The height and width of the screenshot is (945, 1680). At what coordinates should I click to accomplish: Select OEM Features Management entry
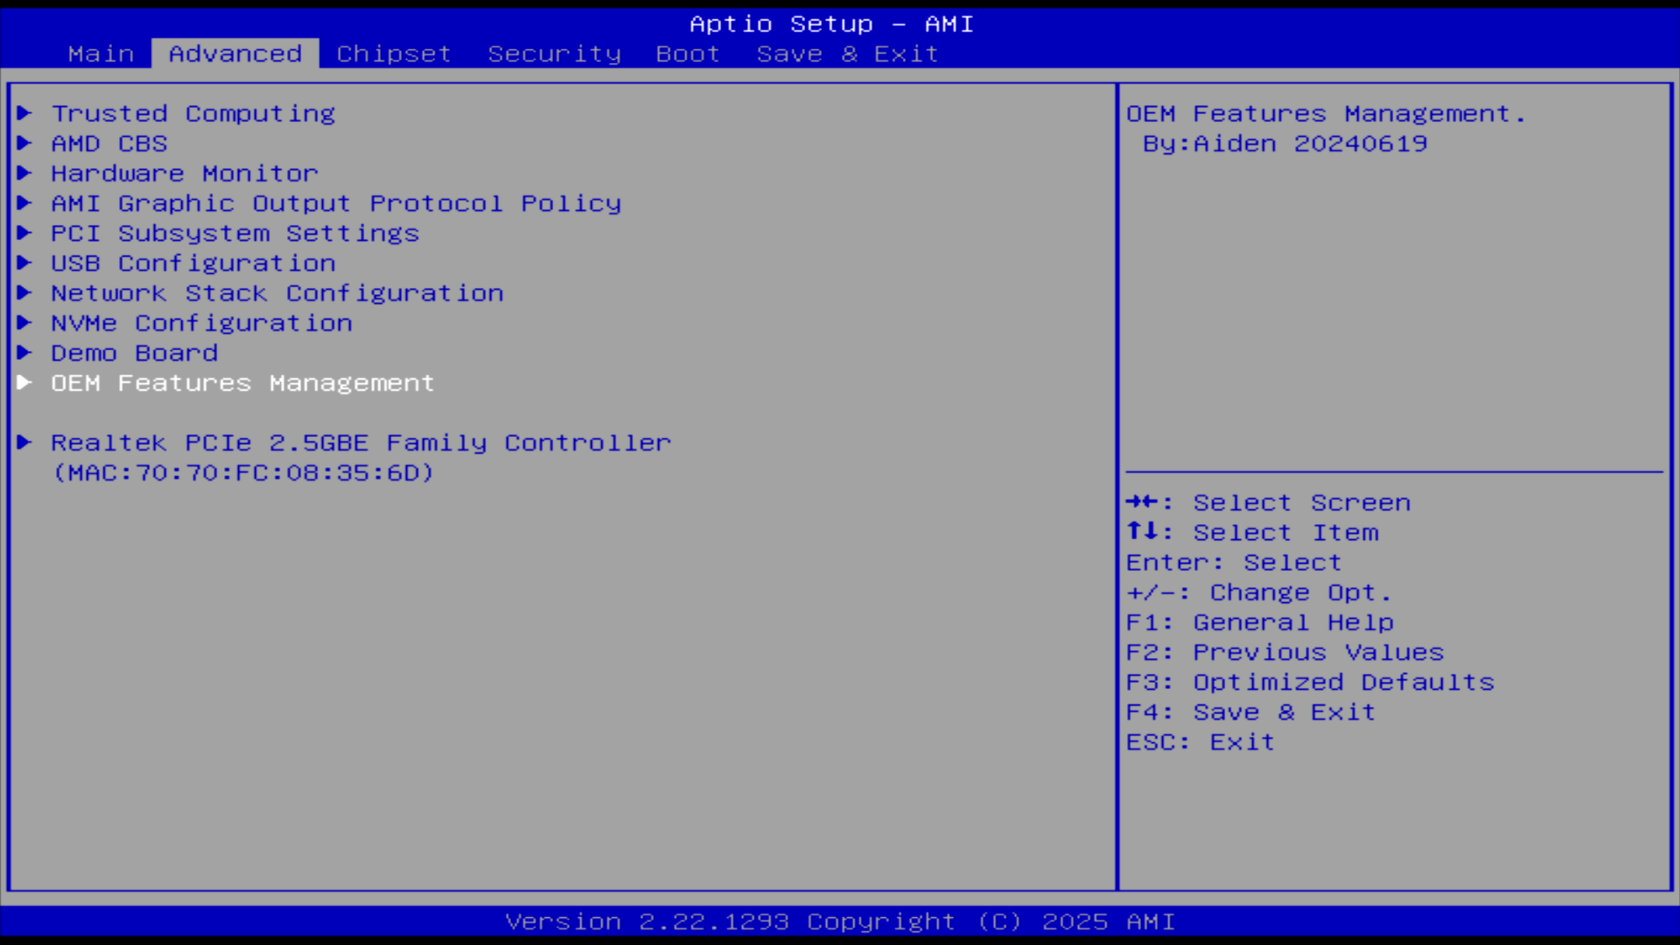click(x=243, y=384)
